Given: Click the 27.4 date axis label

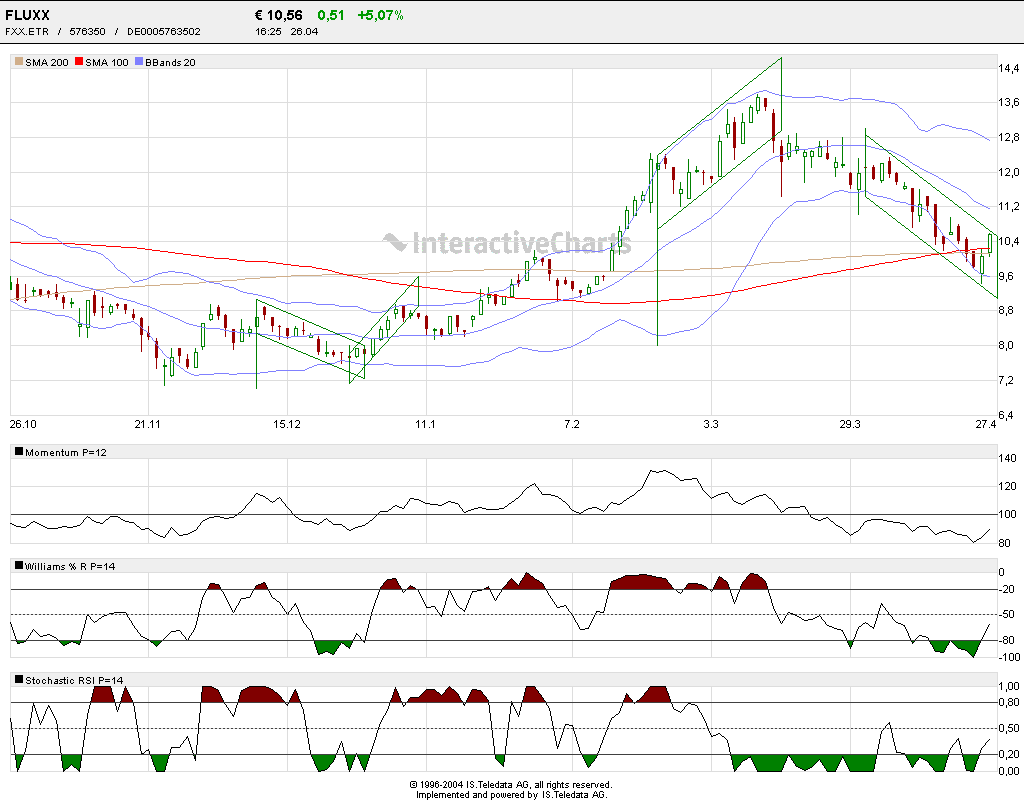Looking at the screenshot, I should [985, 424].
